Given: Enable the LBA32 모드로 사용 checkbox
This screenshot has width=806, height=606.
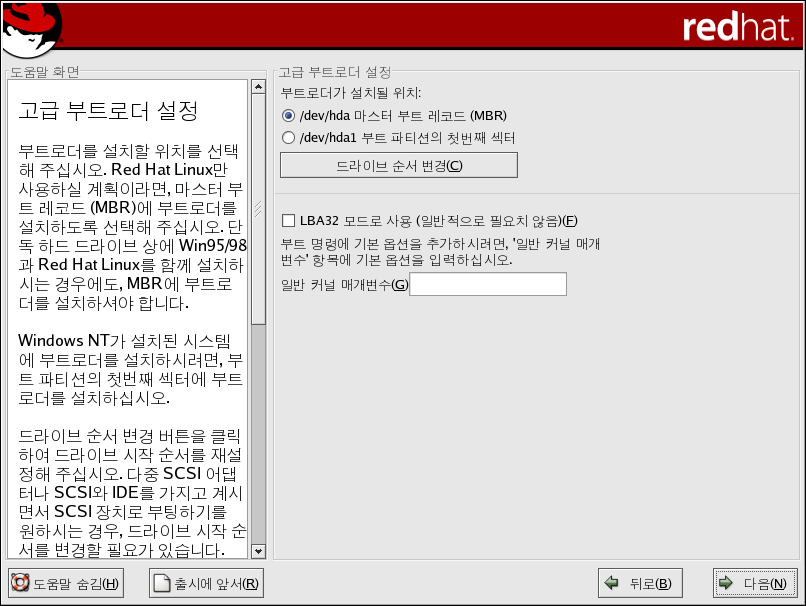Looking at the screenshot, I should (289, 220).
